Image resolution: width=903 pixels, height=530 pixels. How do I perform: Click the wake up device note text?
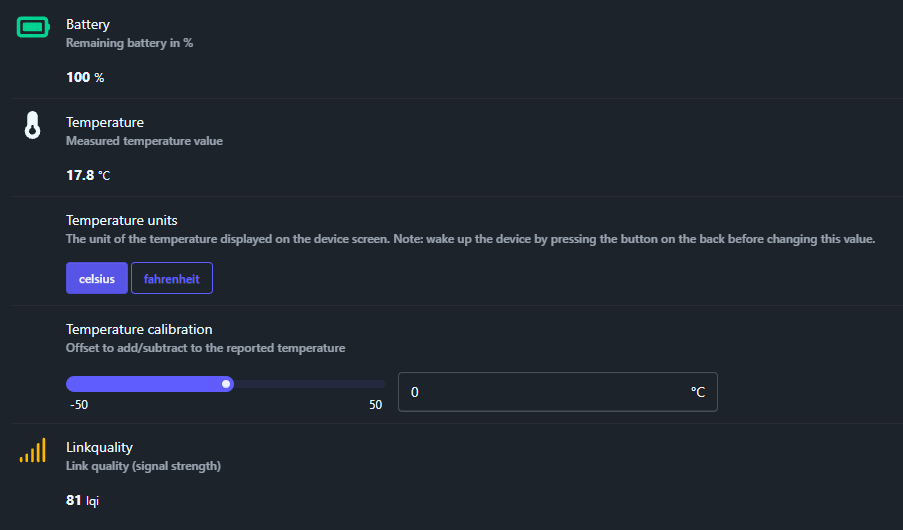coord(470,240)
